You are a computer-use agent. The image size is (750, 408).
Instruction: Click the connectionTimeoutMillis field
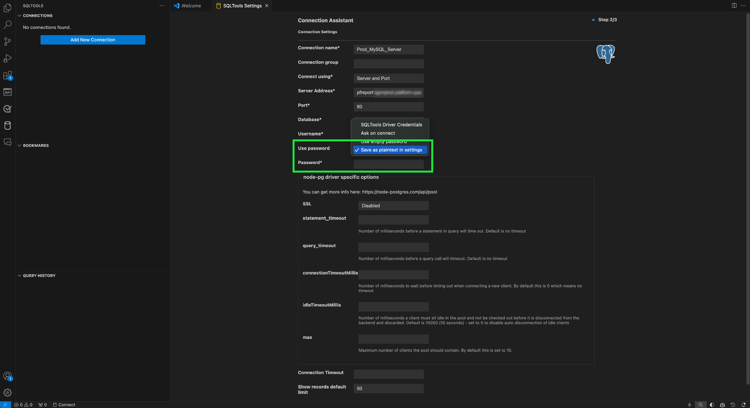point(393,275)
